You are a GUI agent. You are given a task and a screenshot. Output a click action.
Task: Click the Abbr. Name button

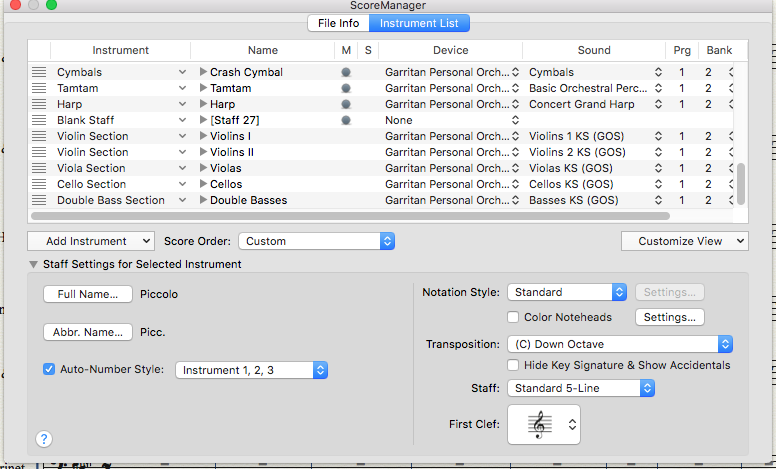coord(88,332)
